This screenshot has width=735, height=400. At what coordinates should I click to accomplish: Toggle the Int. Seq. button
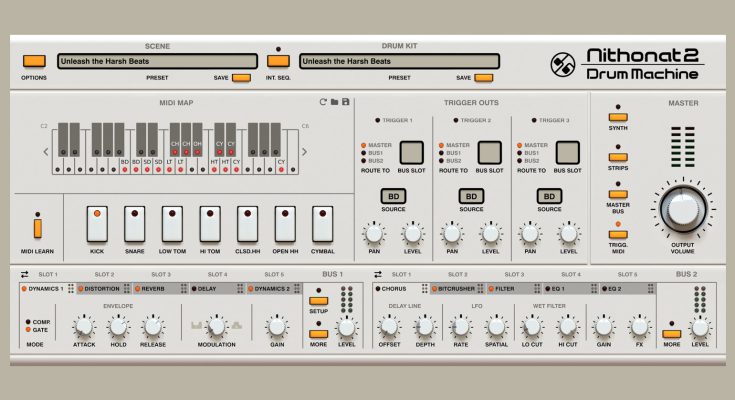coord(276,61)
